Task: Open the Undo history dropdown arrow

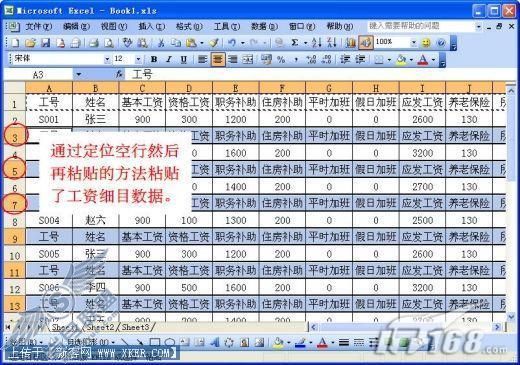Action: click(x=242, y=43)
